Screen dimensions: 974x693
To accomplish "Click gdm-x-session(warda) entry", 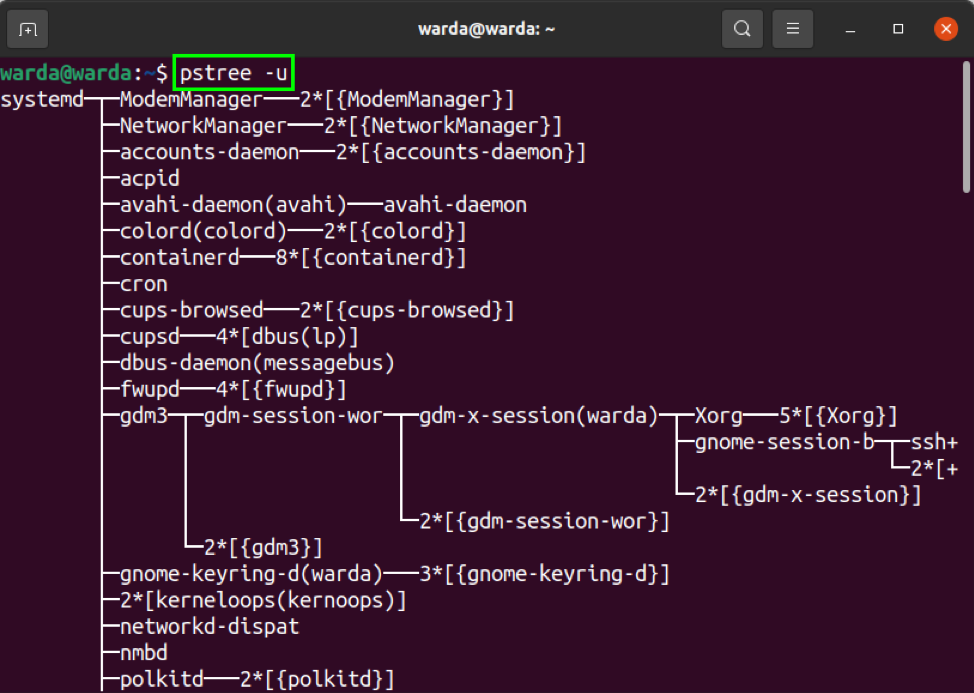I will 539,415.
